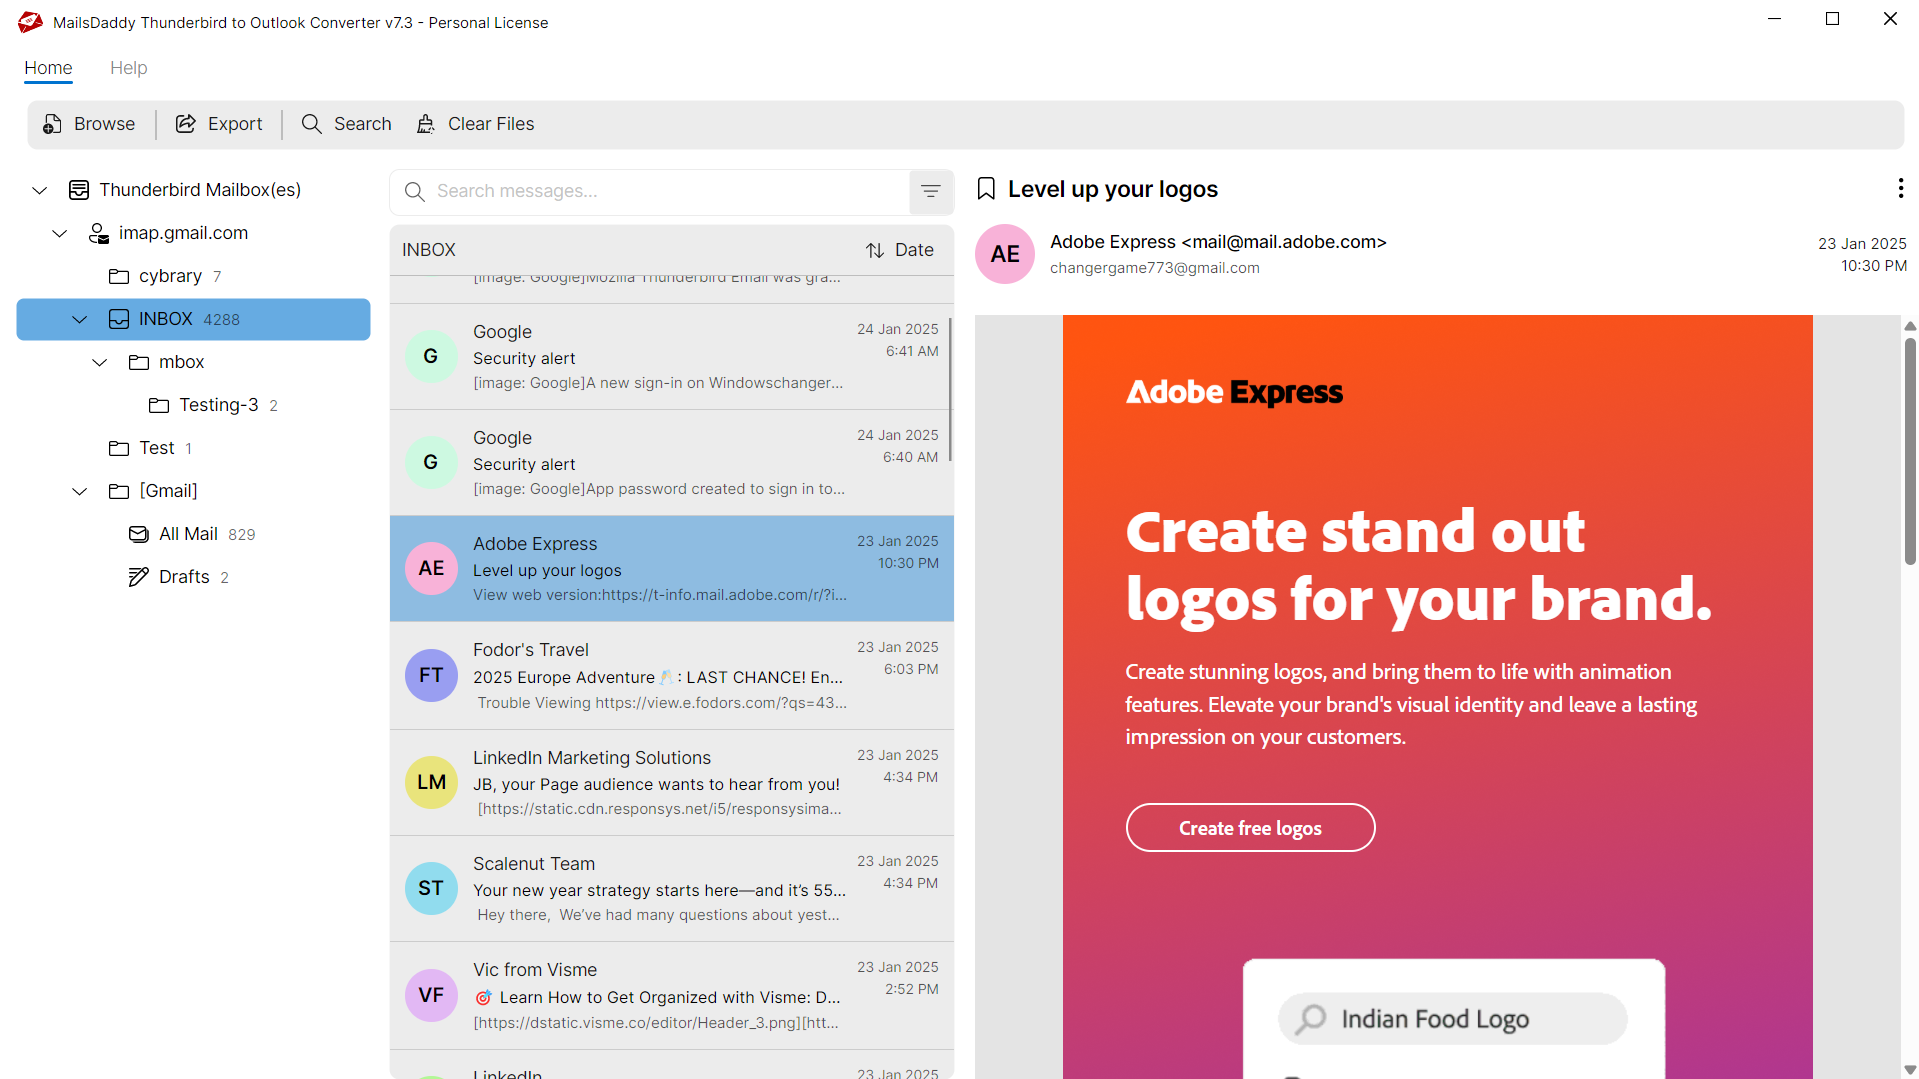The image size is (1919, 1079).
Task: Collapse the mbox folder chevron
Action: [x=100, y=362]
